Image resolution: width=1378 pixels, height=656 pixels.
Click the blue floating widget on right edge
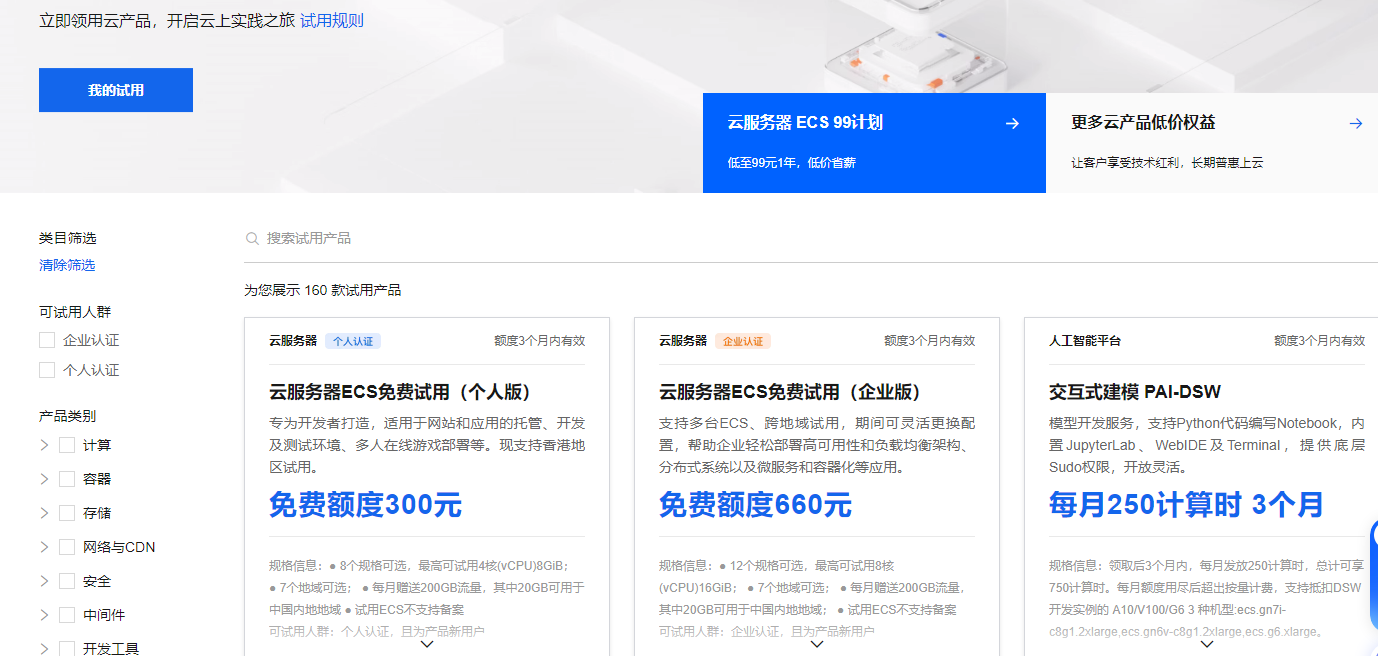tap(1371, 570)
